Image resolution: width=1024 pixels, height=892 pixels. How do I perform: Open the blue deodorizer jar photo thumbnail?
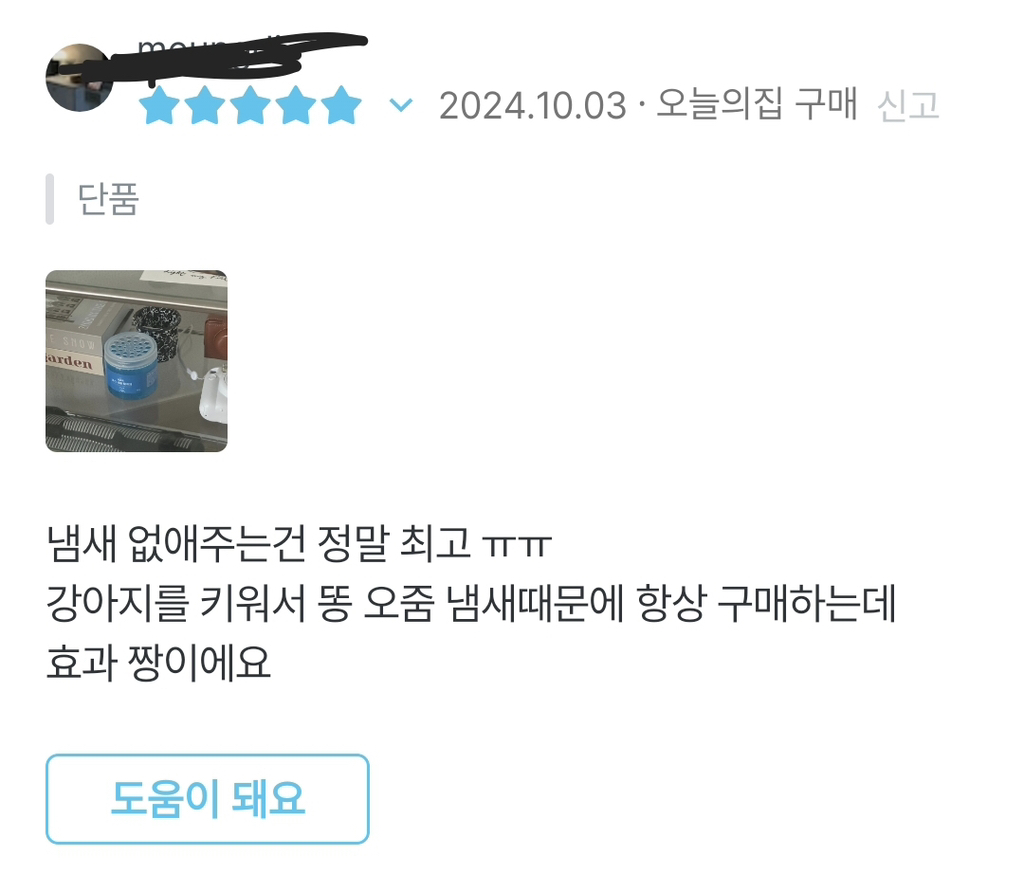pyautogui.click(x=136, y=361)
